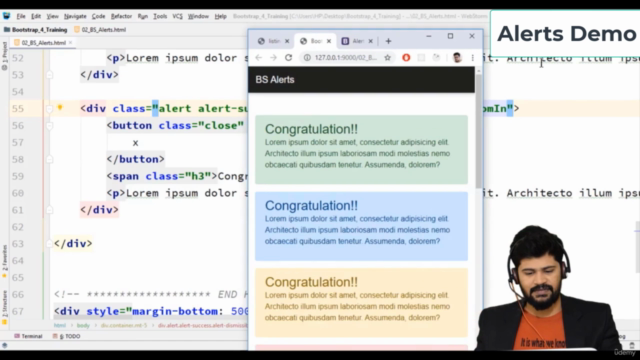Click the red Opera-style extension icon
640x360 pixels.
(406, 58)
